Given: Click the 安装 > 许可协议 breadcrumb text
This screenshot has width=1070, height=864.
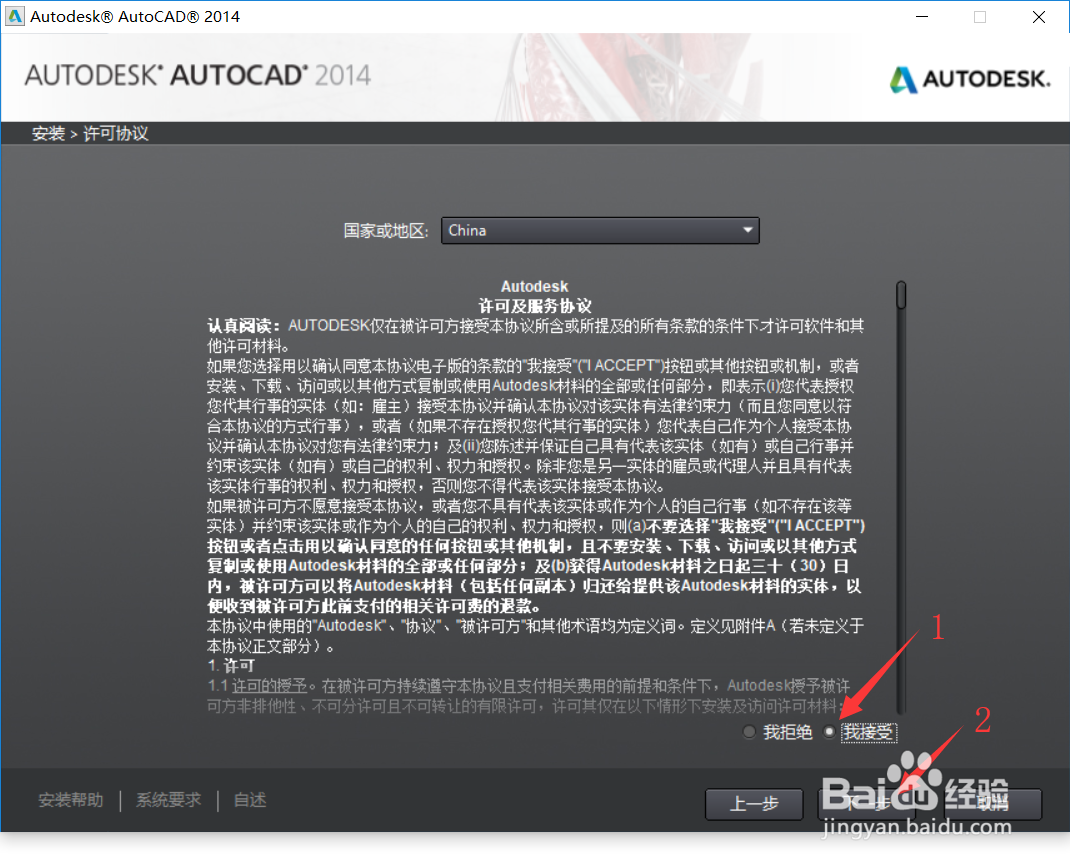Looking at the screenshot, I should pyautogui.click(x=90, y=133).
